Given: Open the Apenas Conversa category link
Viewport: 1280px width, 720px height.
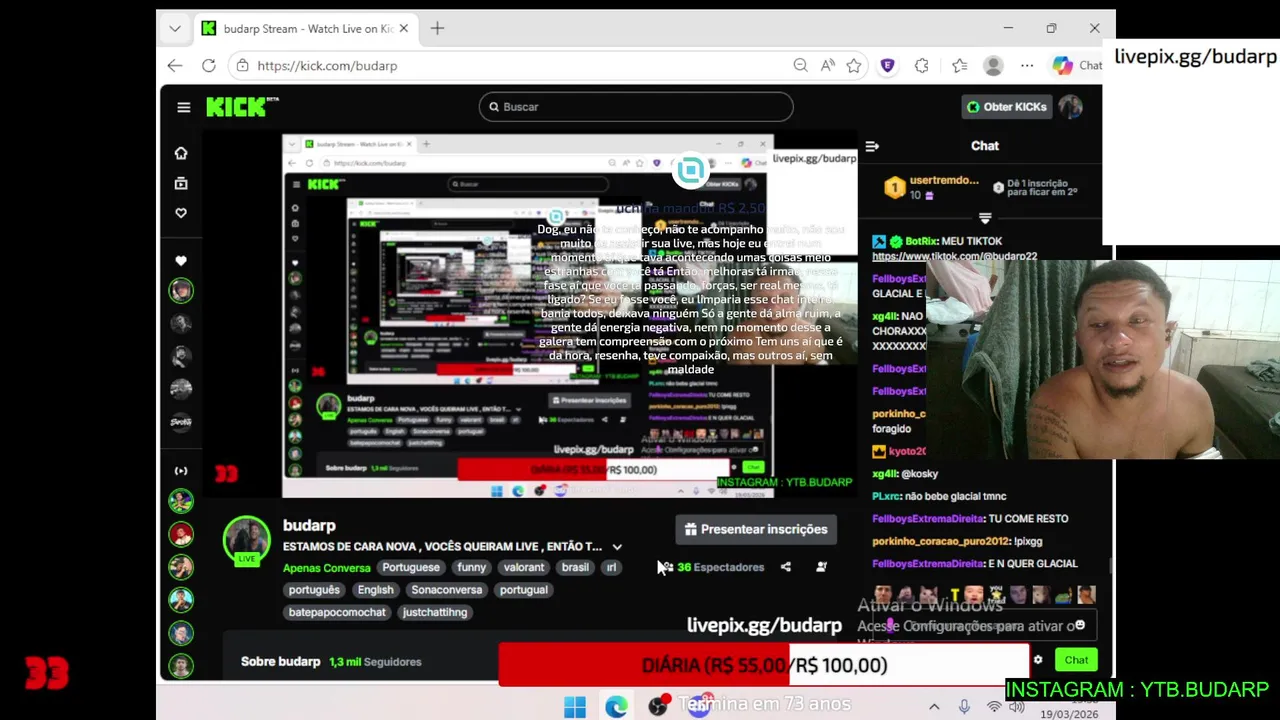Looking at the screenshot, I should pyautogui.click(x=327, y=568).
